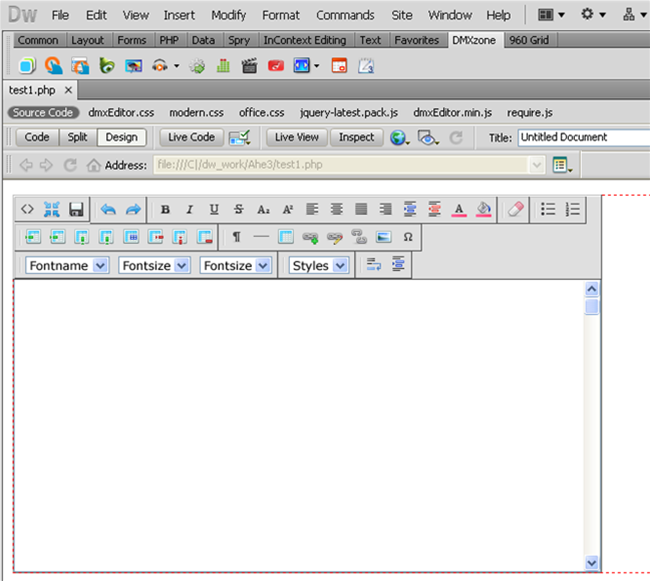Open the workspace layout dropdown in menu bar
The image size is (650, 581).
coord(551,15)
